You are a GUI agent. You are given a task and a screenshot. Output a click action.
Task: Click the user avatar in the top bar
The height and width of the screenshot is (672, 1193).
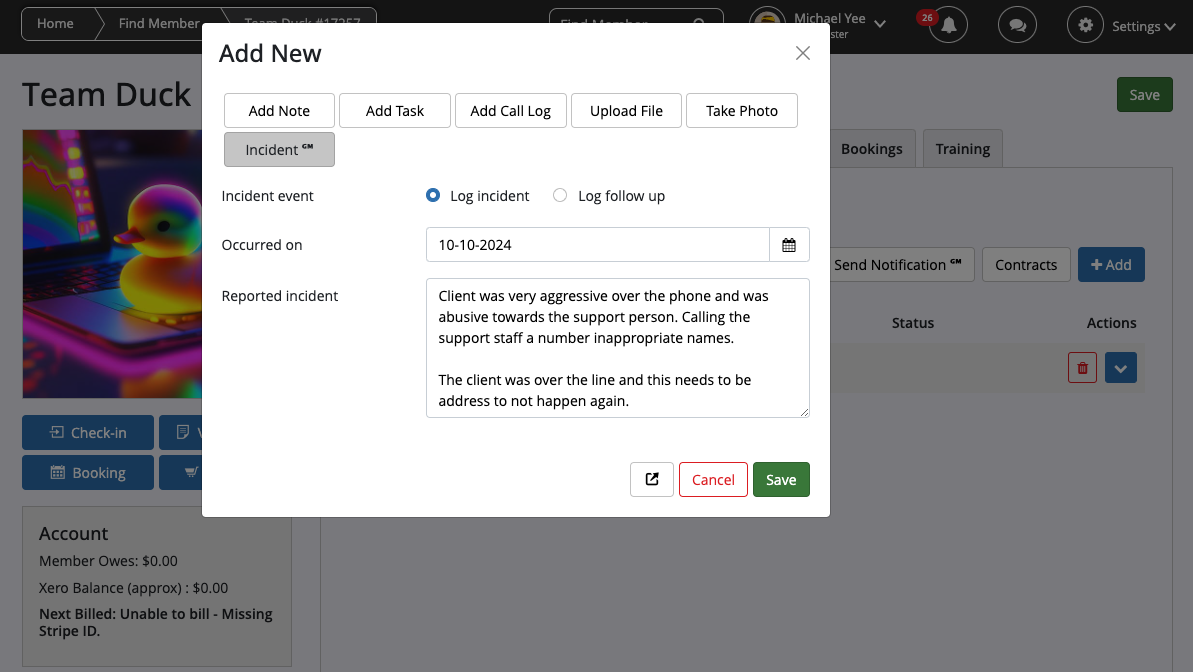(x=768, y=24)
